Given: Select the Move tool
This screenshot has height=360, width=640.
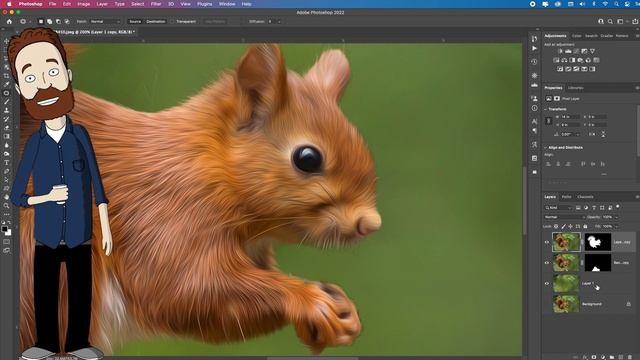Looking at the screenshot, I should 7,41.
